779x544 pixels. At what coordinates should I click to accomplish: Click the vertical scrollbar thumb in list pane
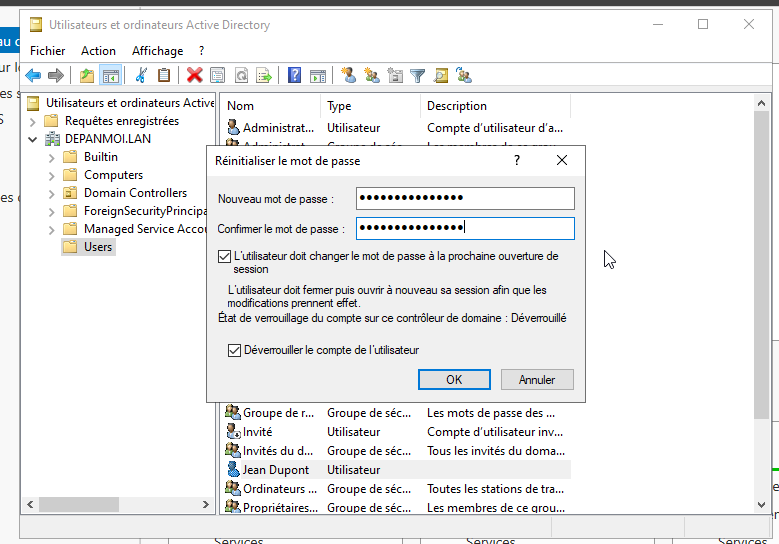(x=761, y=265)
